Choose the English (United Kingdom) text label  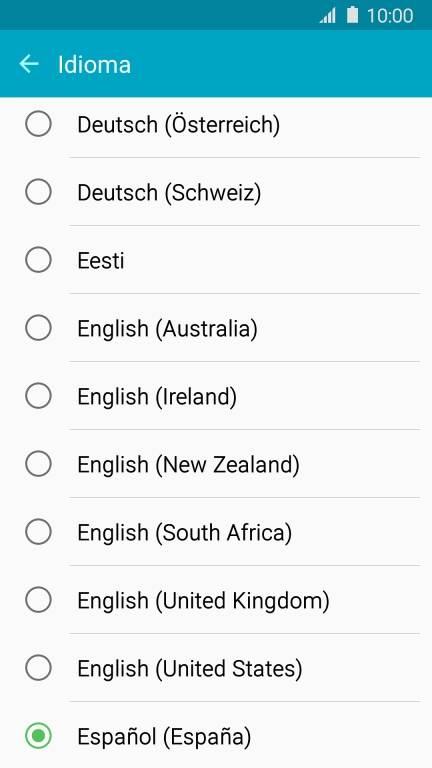203,601
